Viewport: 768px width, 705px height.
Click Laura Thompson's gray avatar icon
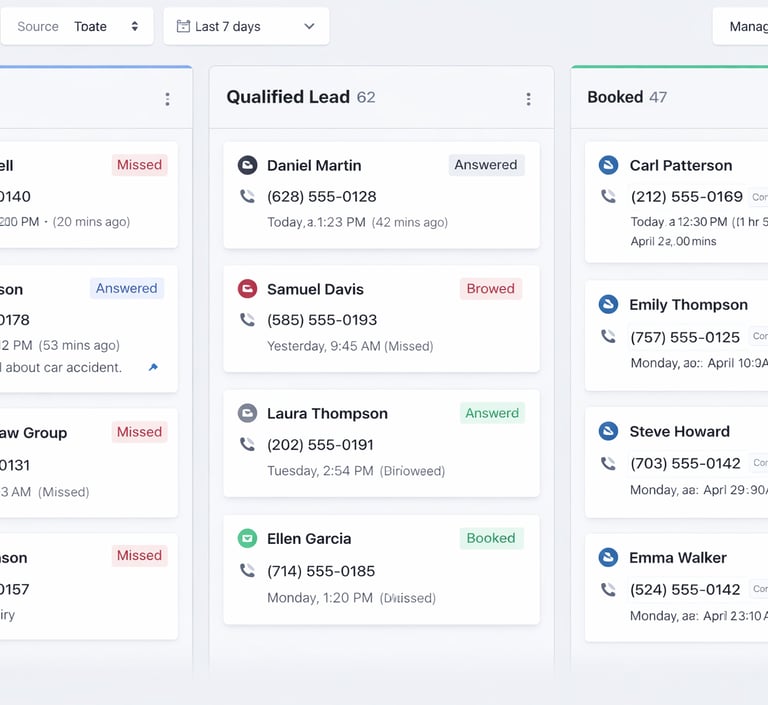coord(247,413)
